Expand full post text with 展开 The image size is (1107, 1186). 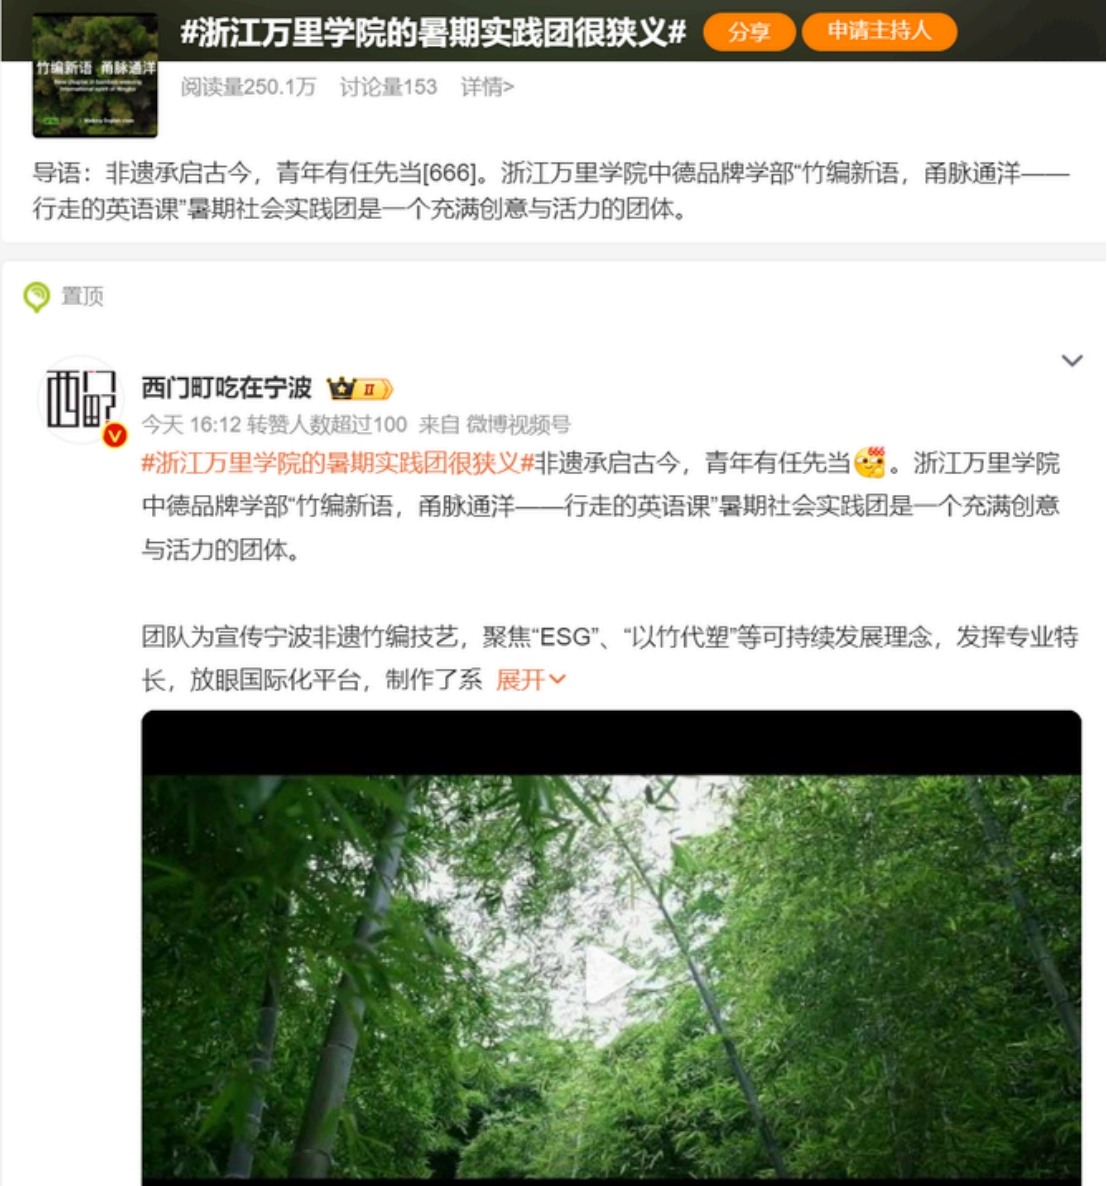tap(529, 679)
